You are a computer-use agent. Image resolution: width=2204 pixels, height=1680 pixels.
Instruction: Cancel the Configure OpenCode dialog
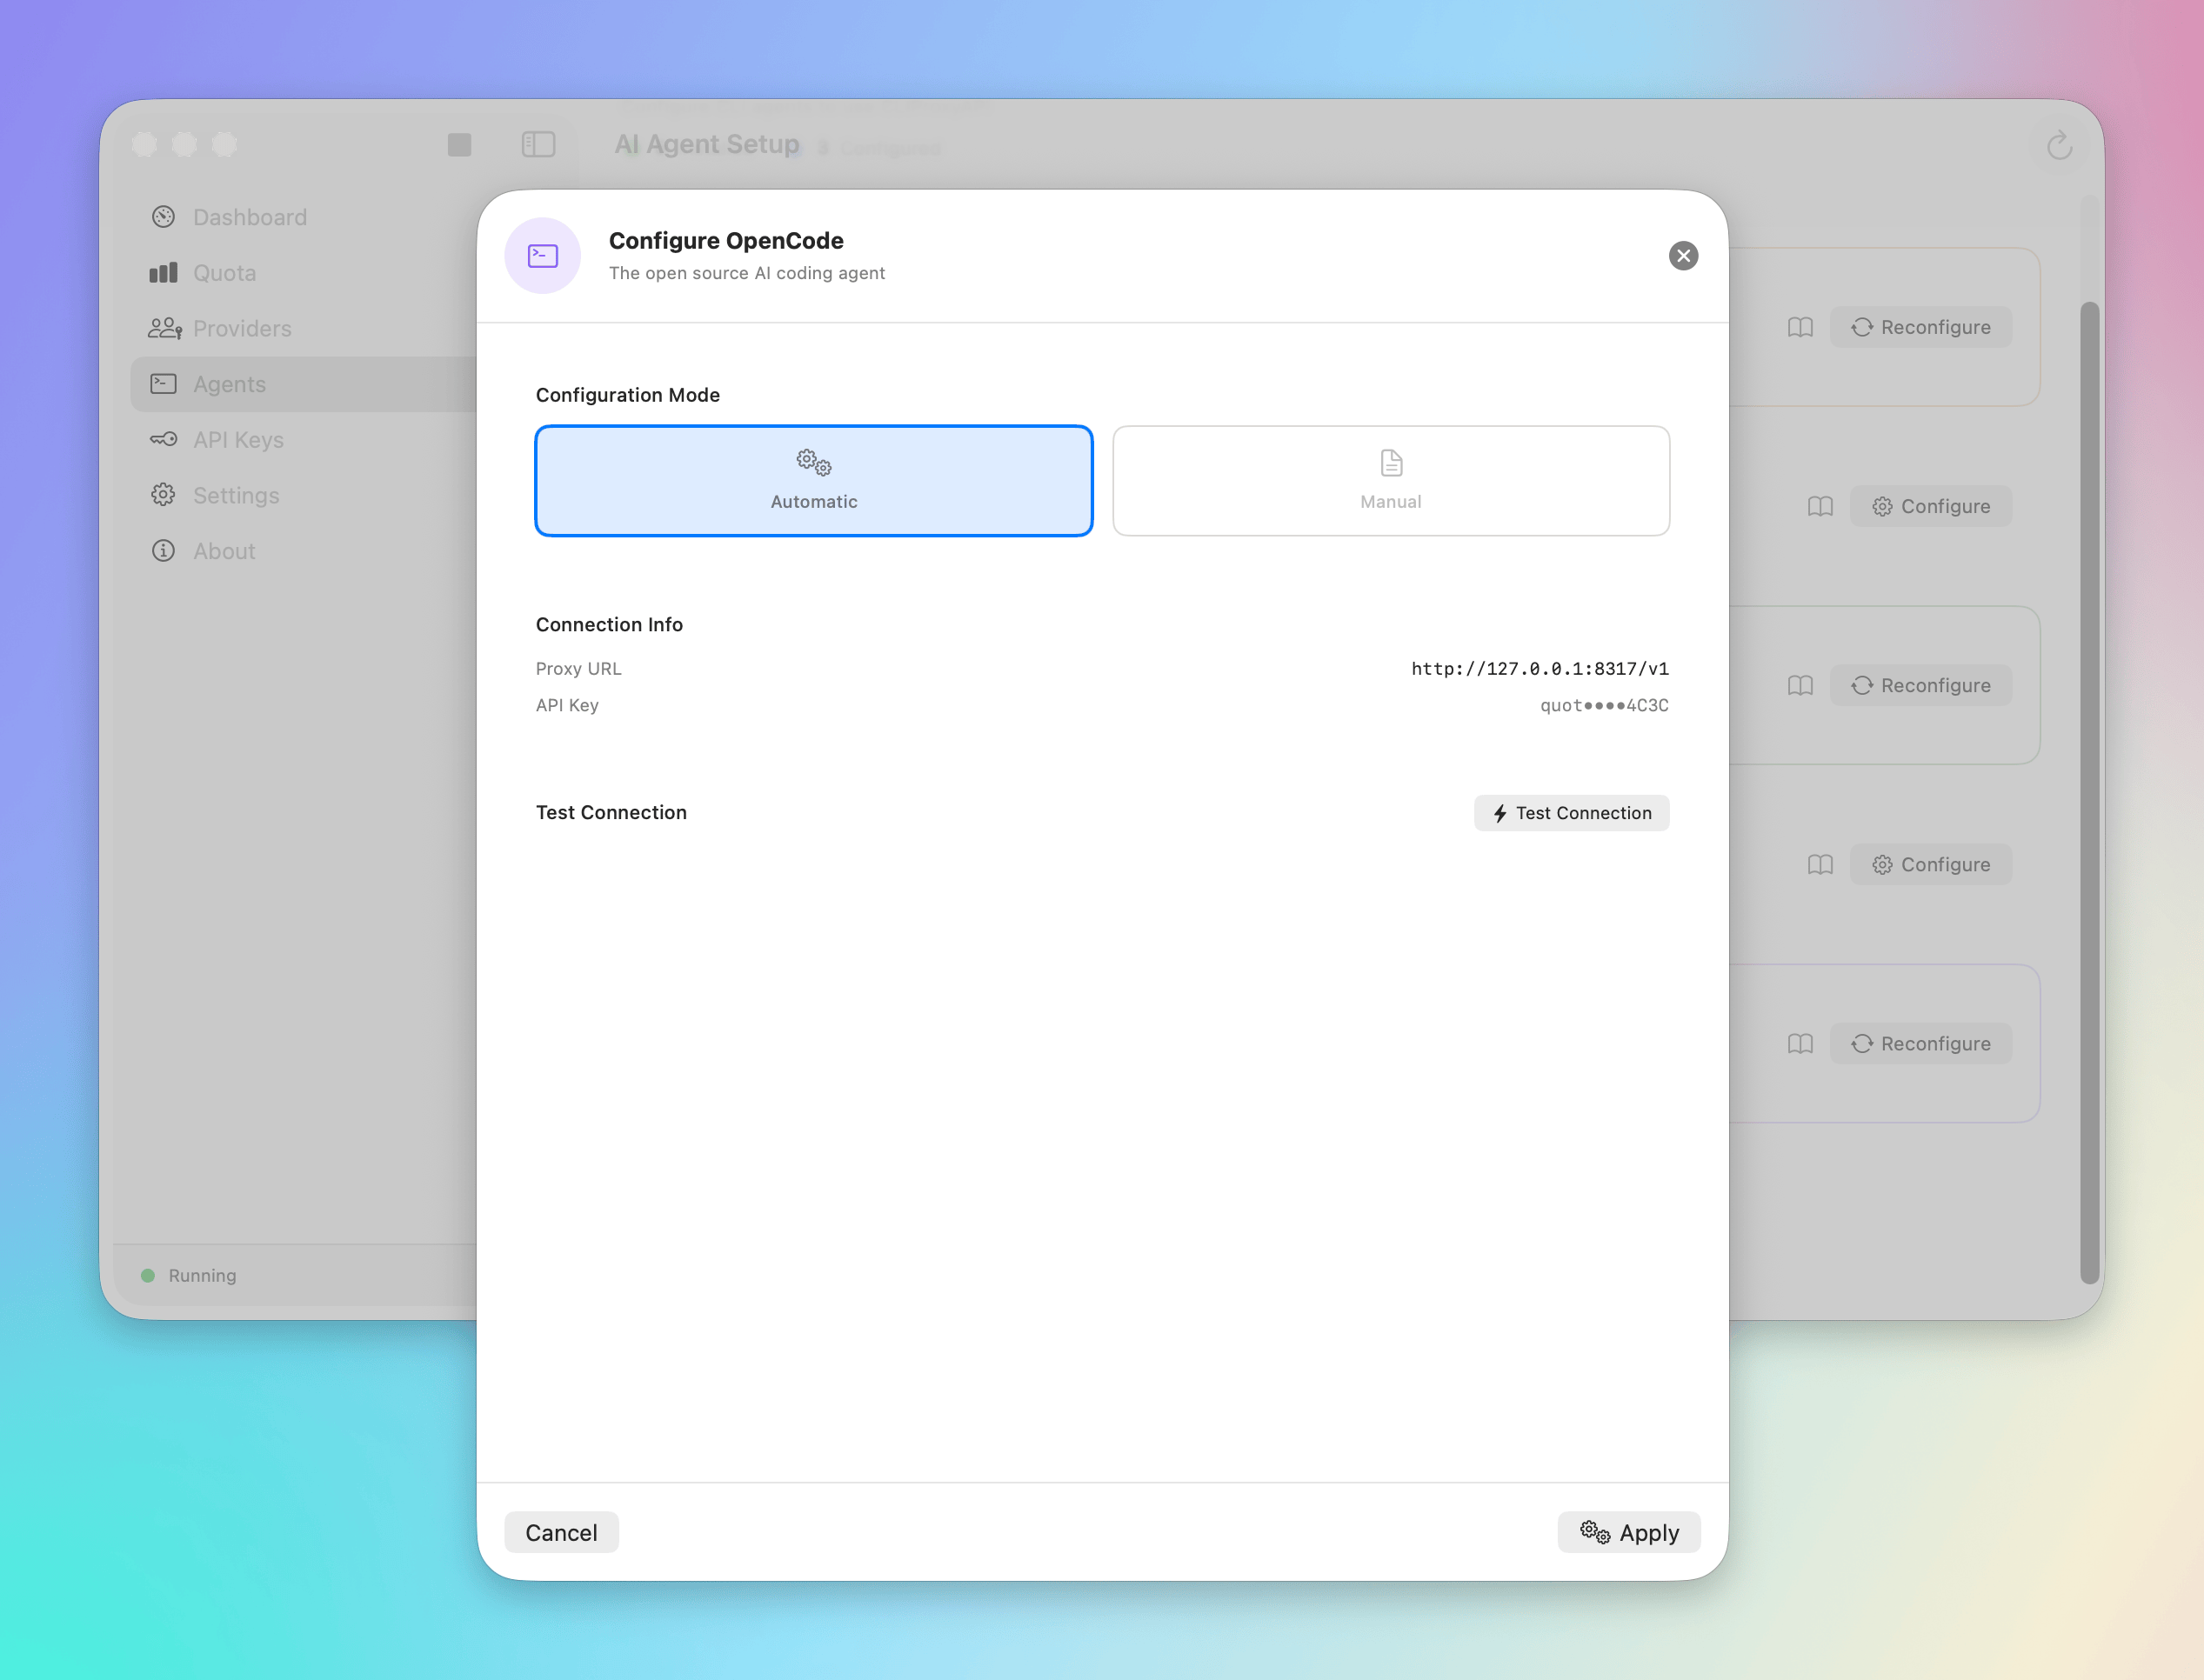(x=561, y=1532)
